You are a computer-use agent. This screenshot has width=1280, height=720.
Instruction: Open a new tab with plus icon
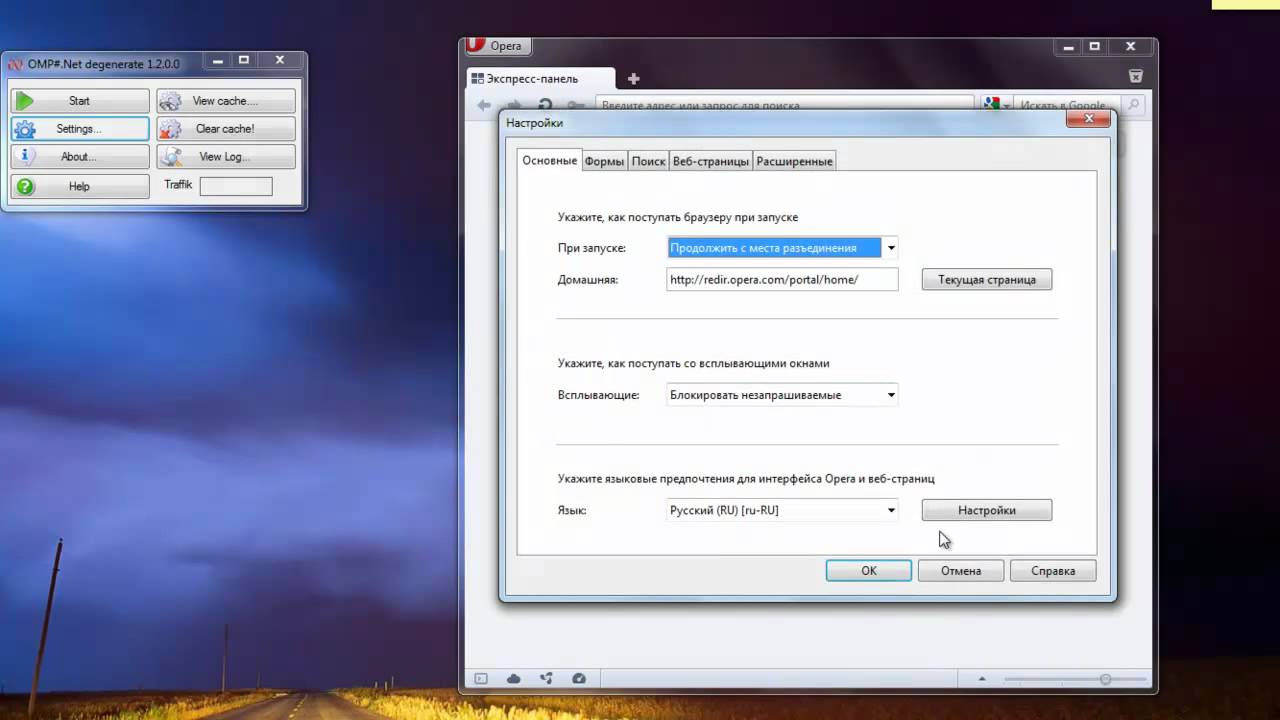[633, 79]
